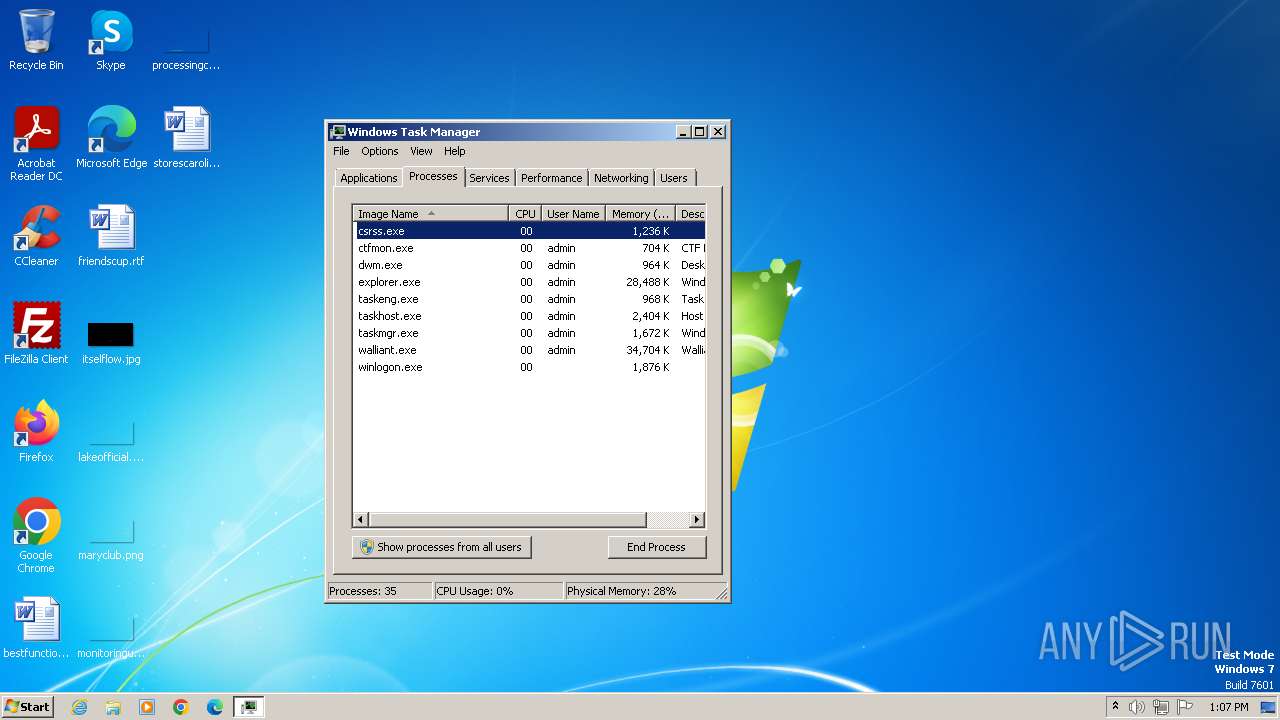The image size is (1280, 720).
Task: Launch Microsoft Edge from the desktop
Action: click(111, 138)
